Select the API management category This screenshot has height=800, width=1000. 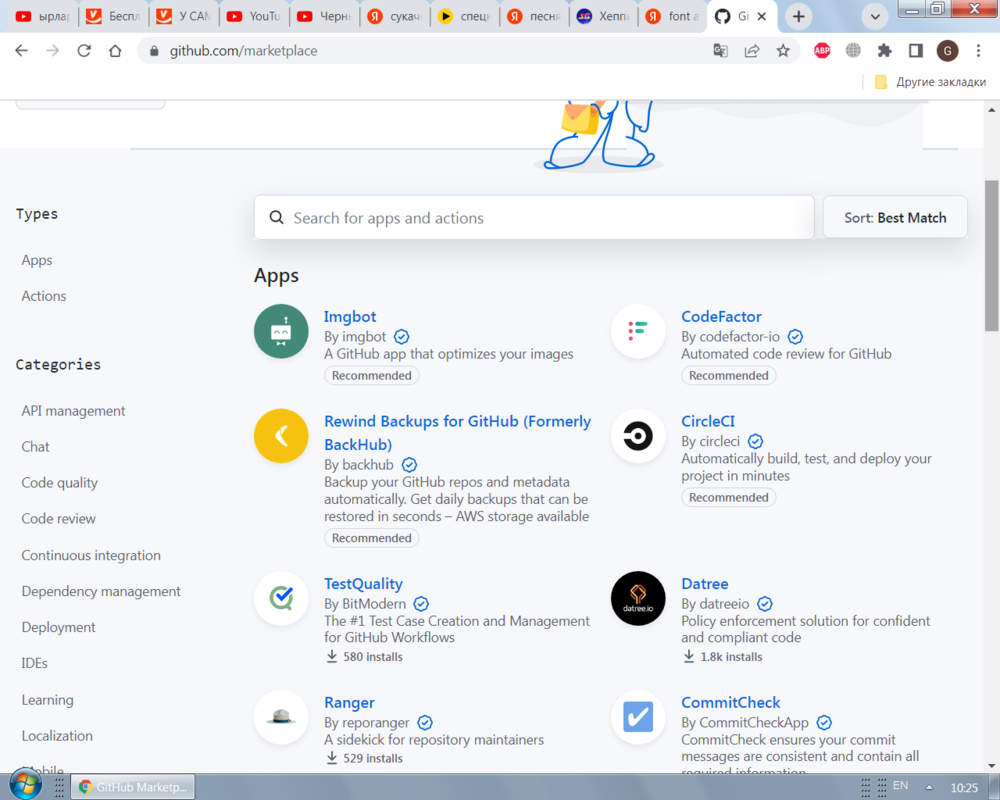(x=73, y=411)
